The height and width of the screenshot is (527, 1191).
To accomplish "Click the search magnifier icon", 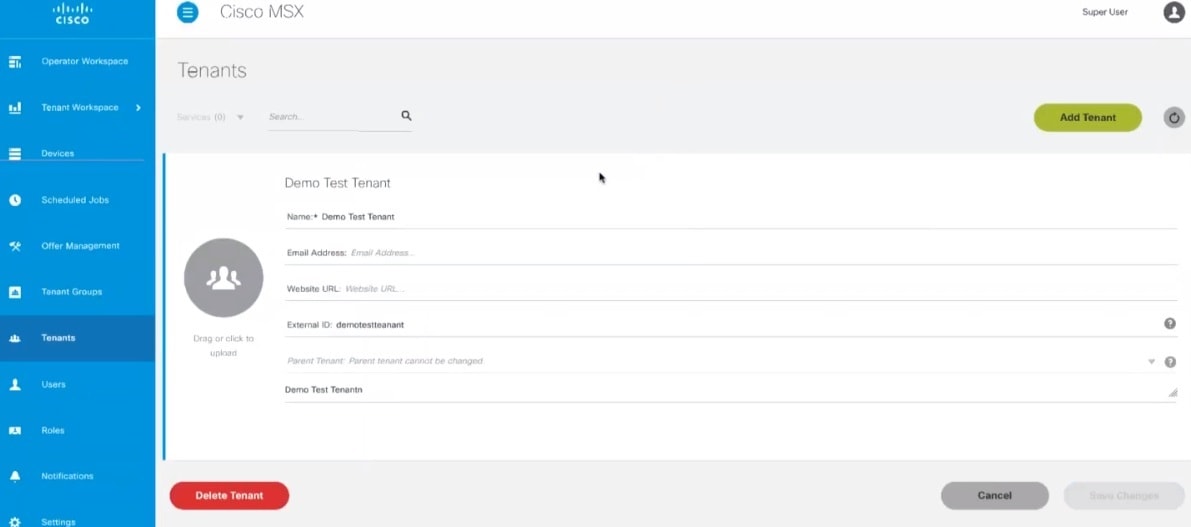I will click(x=406, y=116).
